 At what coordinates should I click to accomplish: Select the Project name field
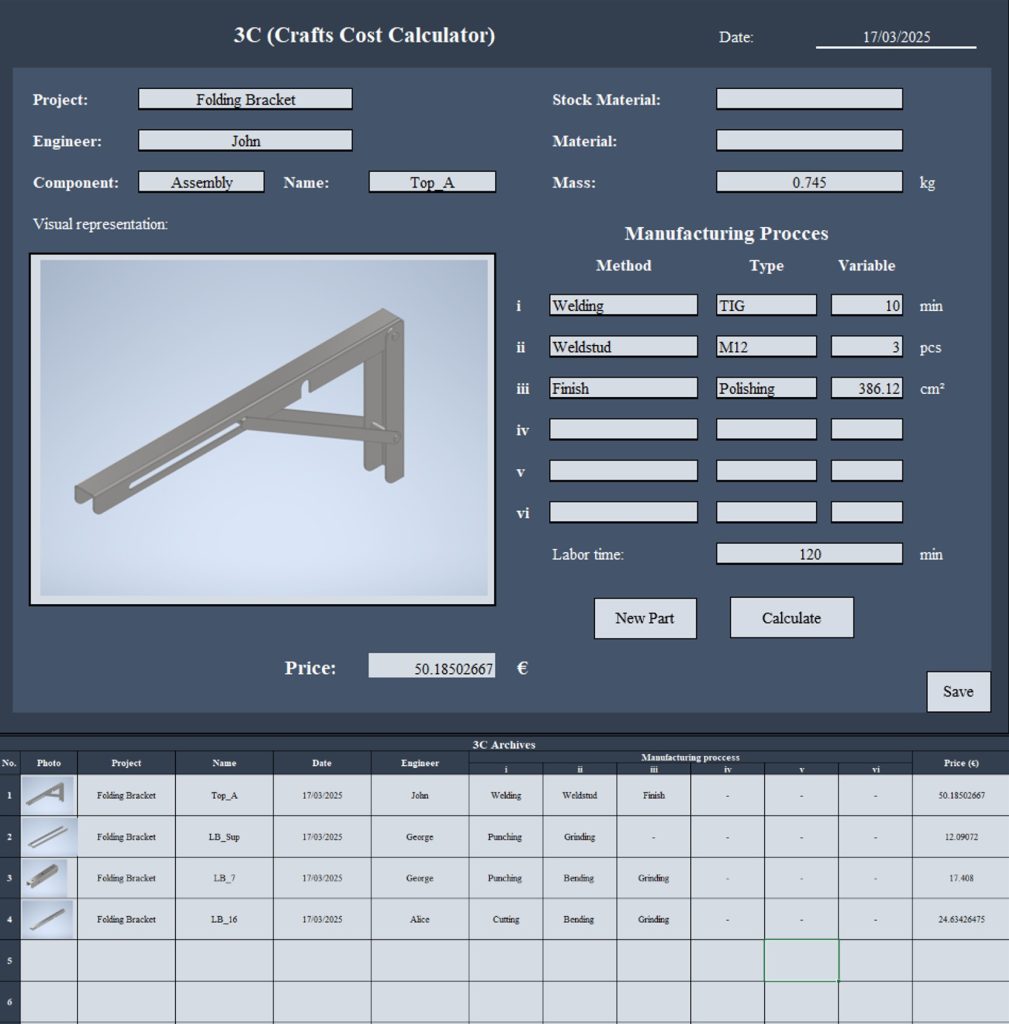245,99
